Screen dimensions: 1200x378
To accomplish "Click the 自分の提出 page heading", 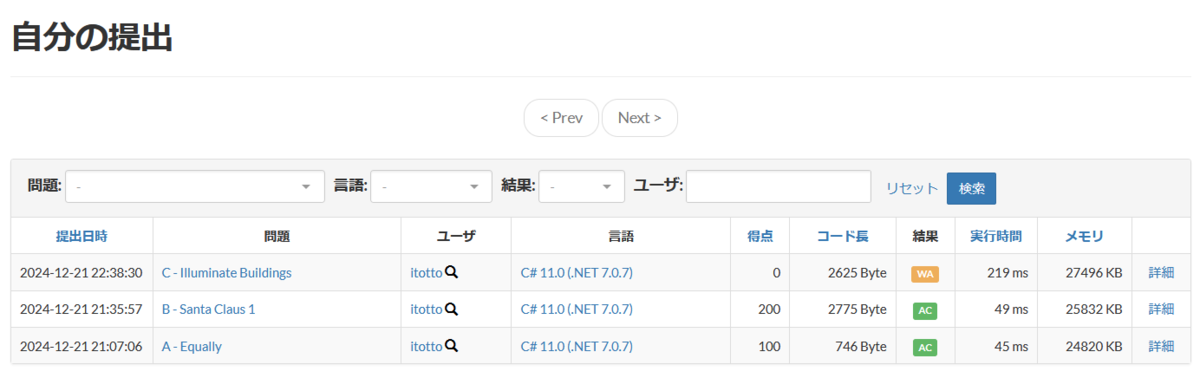I will click(x=92, y=37).
